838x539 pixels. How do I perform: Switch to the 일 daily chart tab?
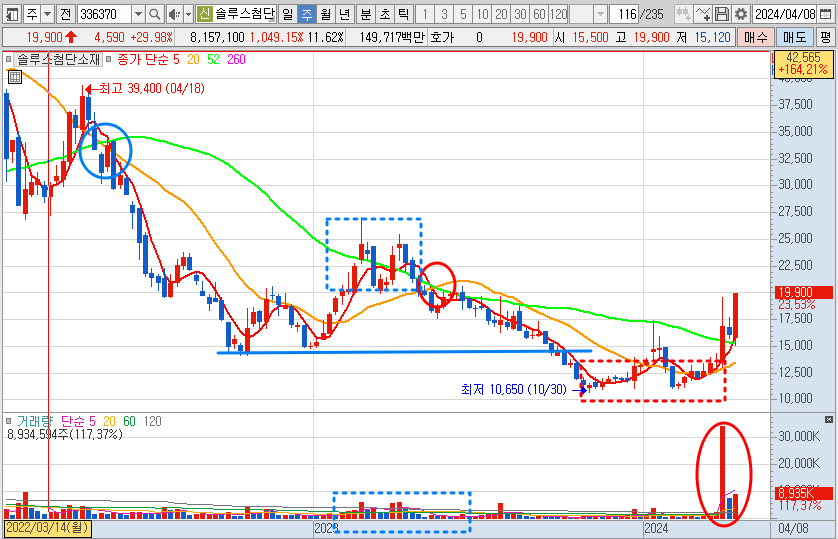[x=288, y=14]
